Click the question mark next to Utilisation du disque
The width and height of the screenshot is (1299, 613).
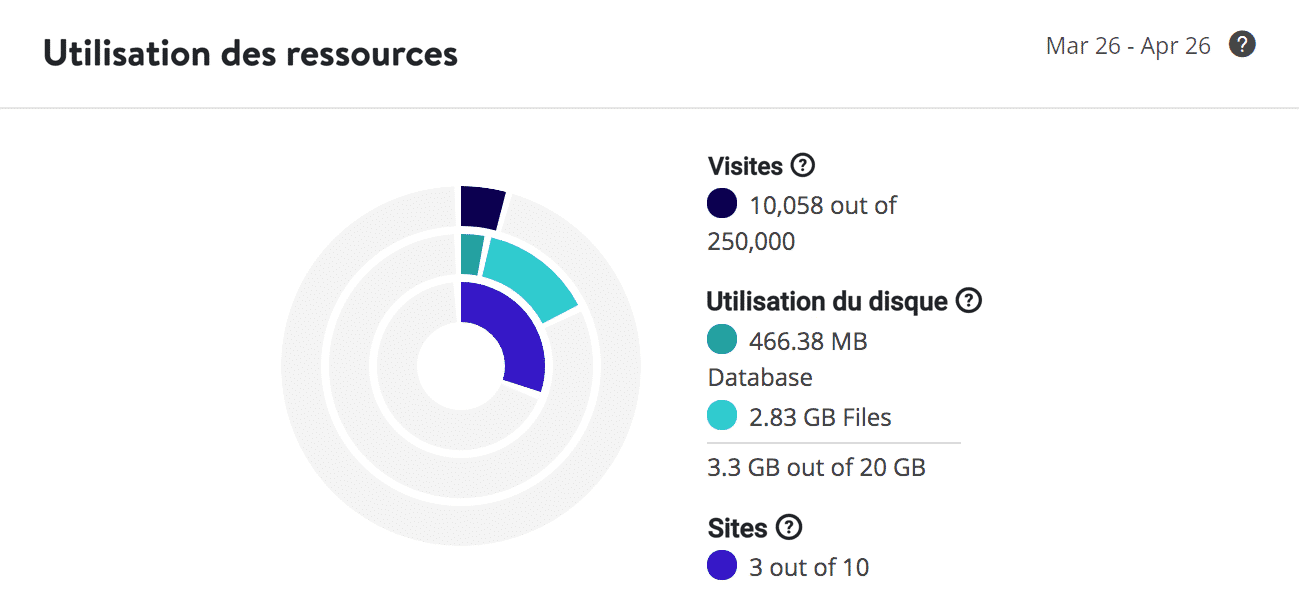(966, 300)
